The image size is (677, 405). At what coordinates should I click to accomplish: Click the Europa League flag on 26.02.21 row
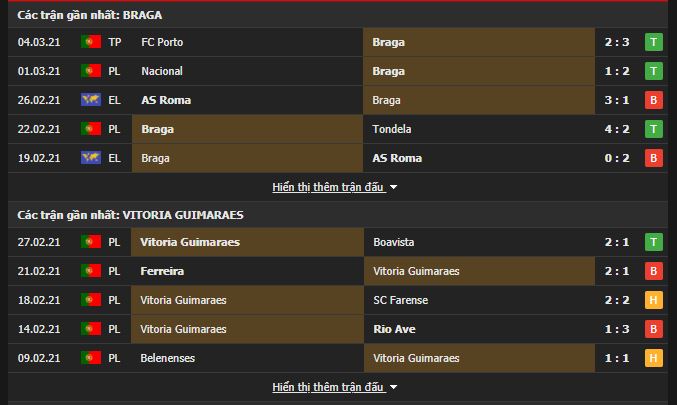(91, 100)
